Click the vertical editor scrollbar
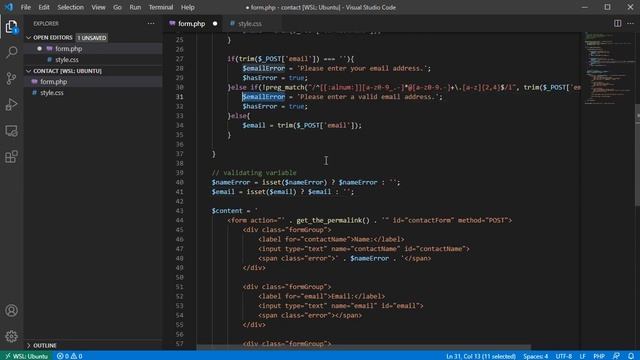Viewport: 640px width, 360px height. point(637,155)
